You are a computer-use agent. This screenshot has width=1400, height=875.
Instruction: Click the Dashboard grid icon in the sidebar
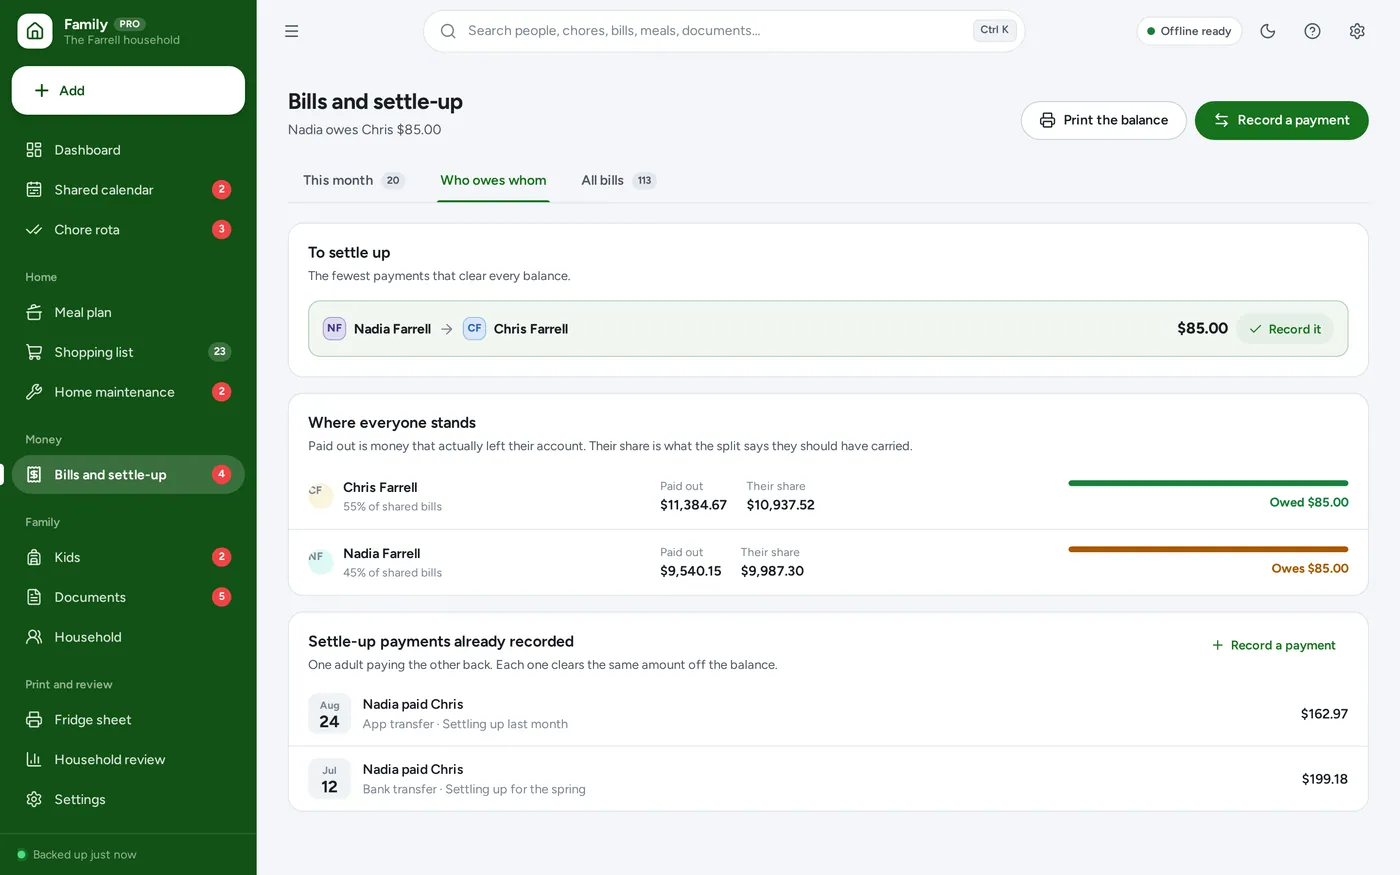(x=34, y=150)
